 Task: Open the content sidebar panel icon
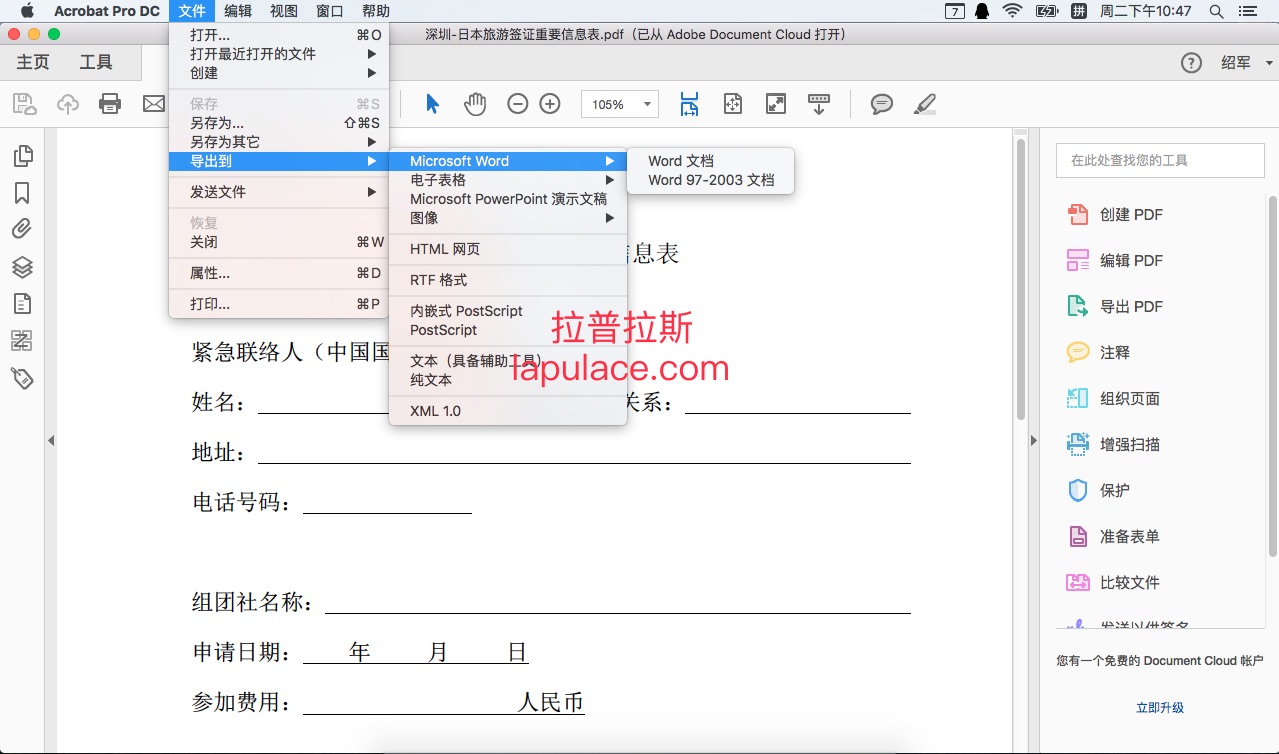click(22, 303)
